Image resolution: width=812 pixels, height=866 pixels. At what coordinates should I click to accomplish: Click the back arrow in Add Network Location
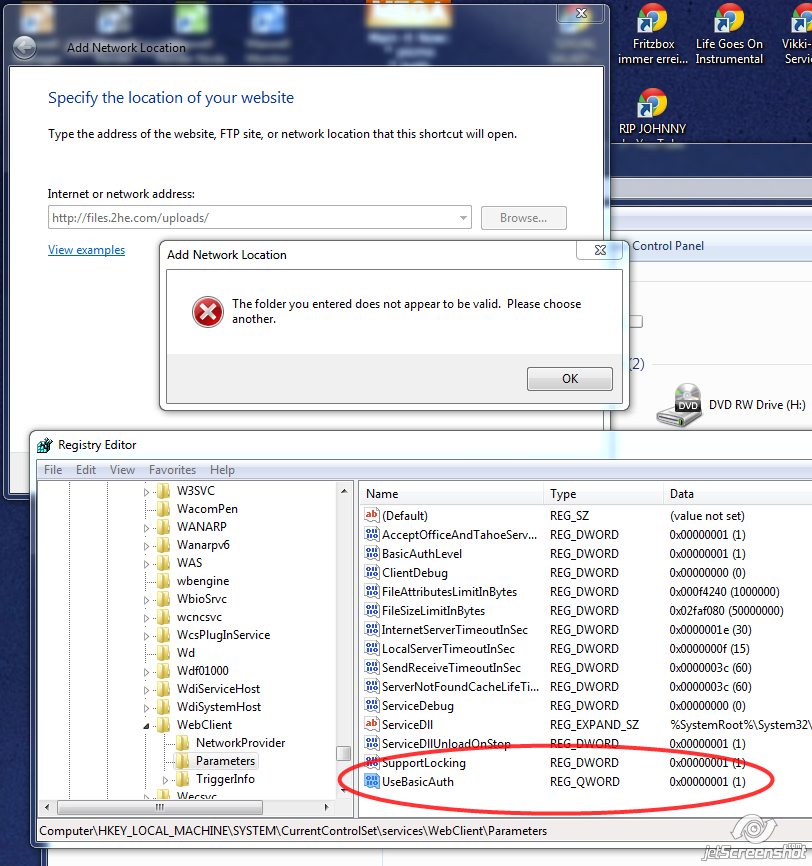click(x=24, y=48)
